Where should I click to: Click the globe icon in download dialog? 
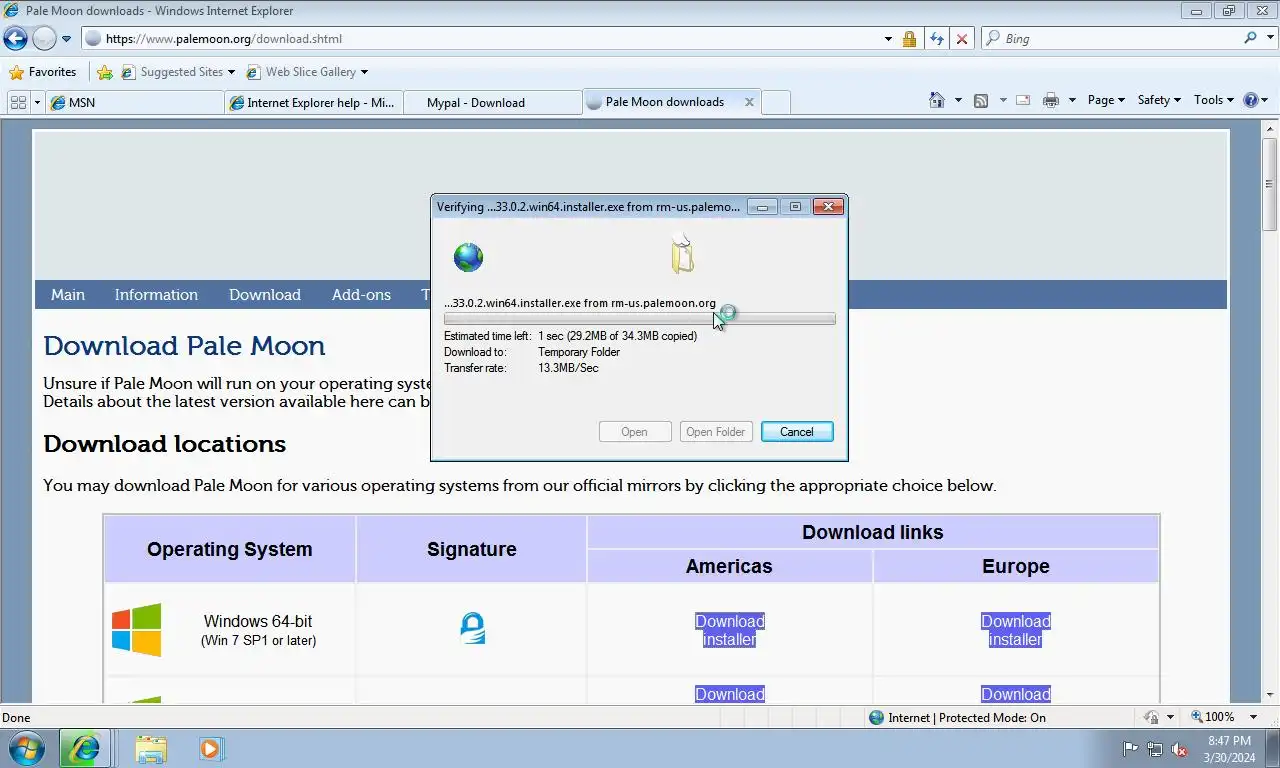pos(468,257)
